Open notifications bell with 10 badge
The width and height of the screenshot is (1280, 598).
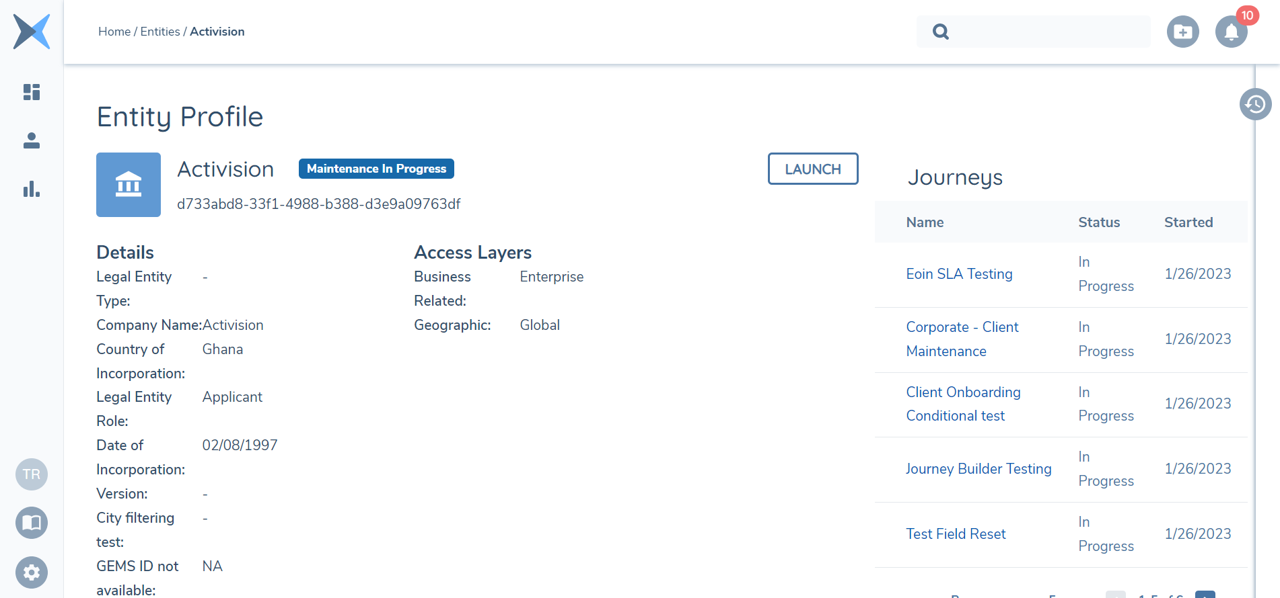(x=1231, y=32)
